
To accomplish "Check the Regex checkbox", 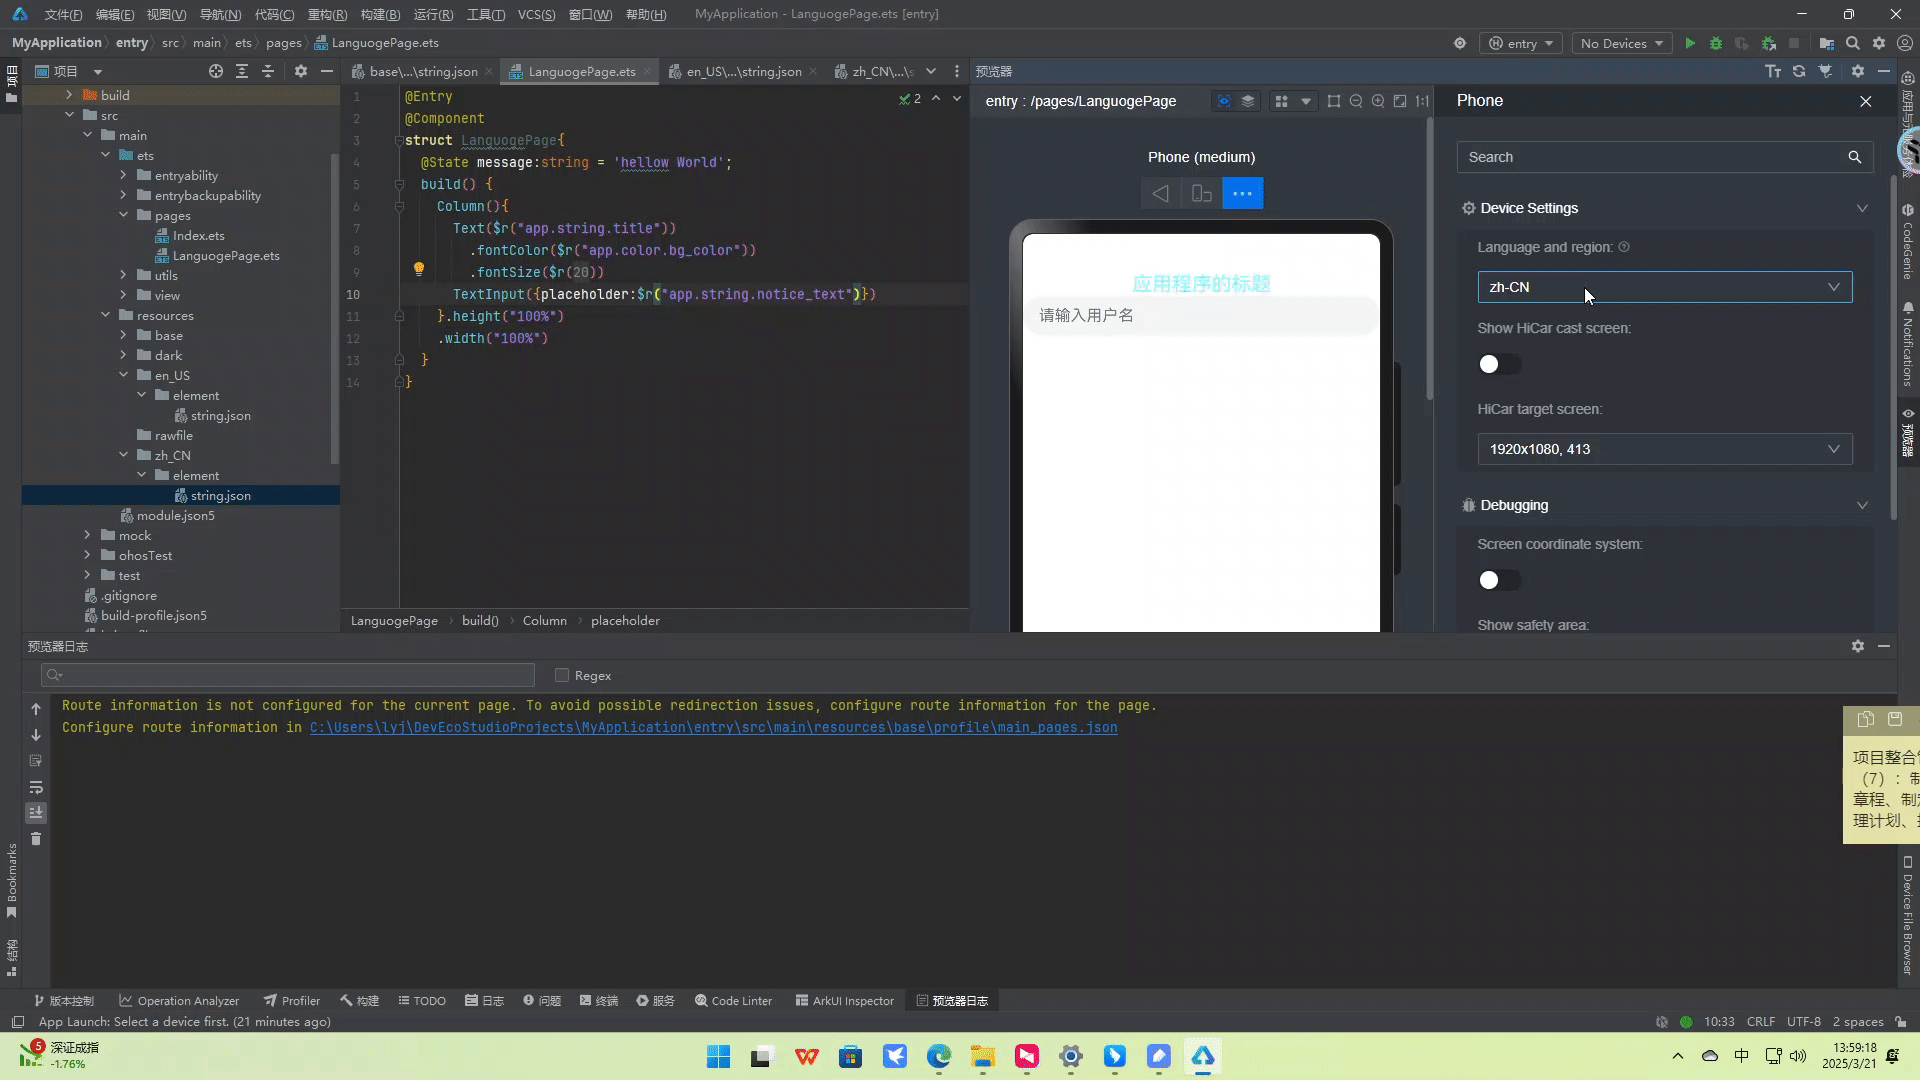I will click(x=562, y=675).
